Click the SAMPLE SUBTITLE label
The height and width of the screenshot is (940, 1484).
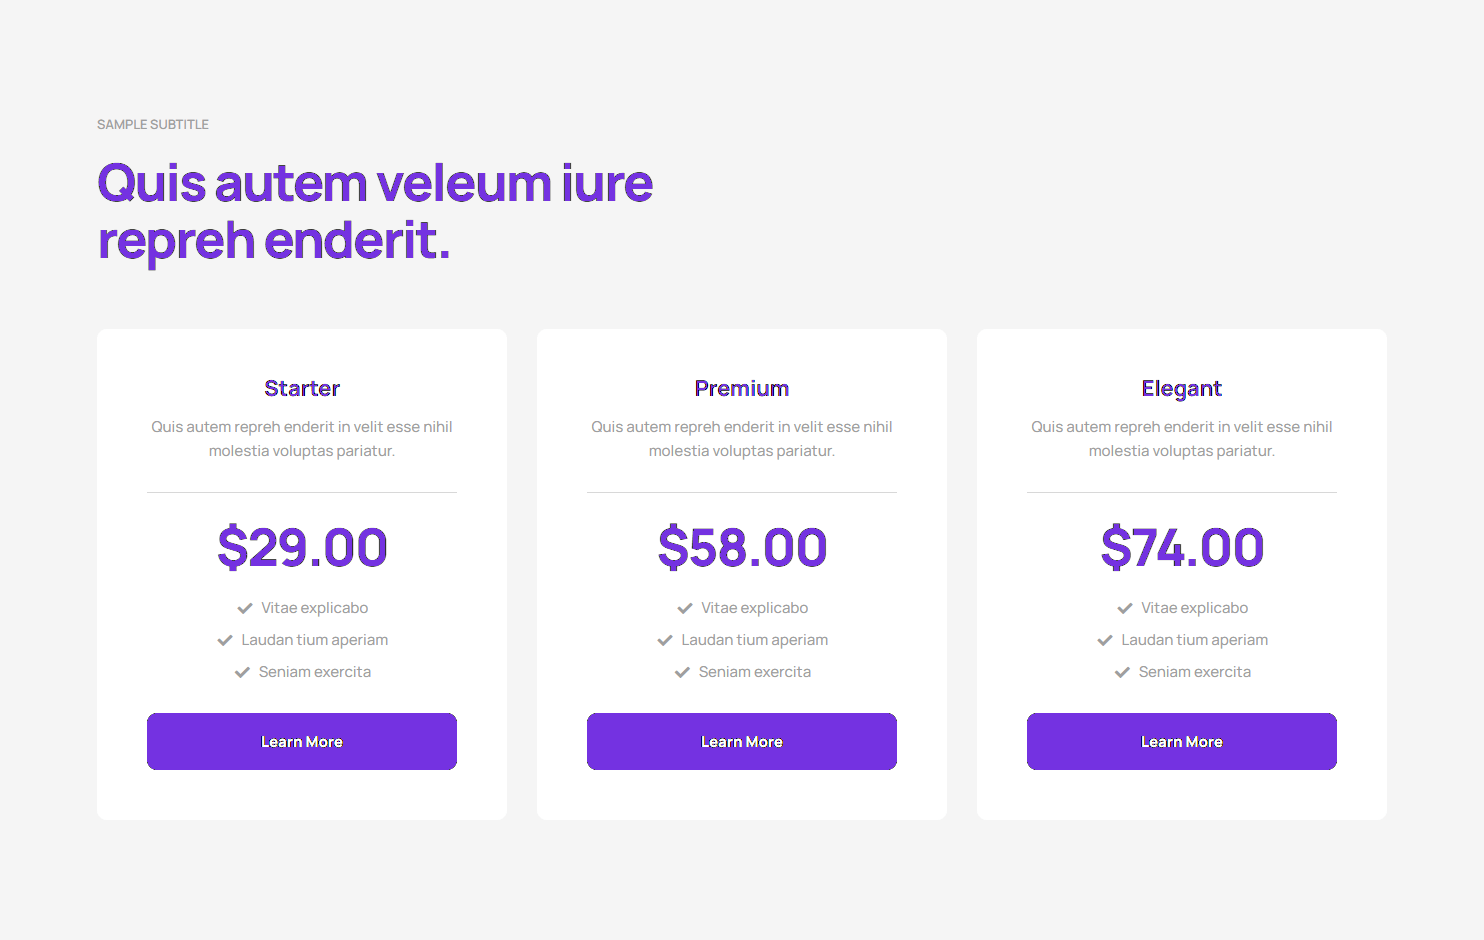[152, 124]
